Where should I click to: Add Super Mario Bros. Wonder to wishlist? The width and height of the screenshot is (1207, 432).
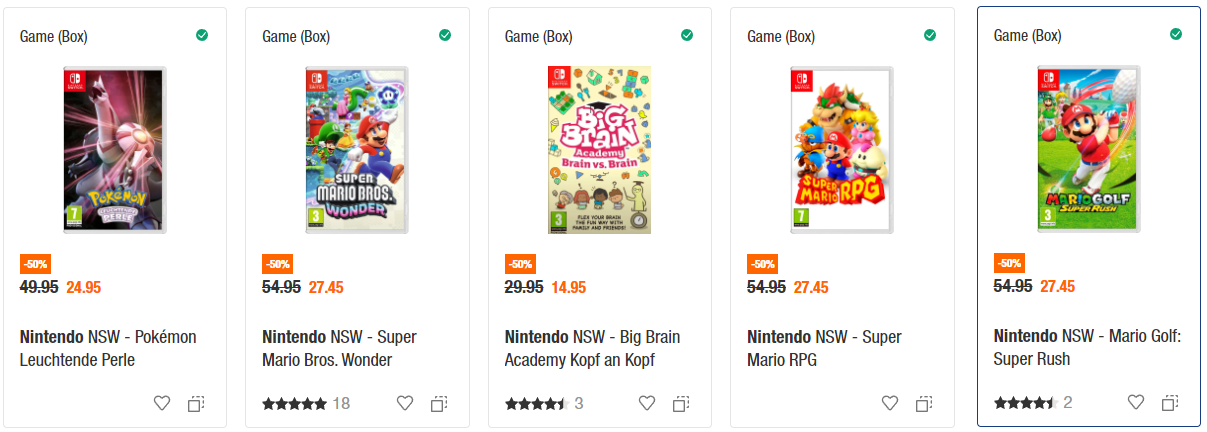click(x=405, y=404)
